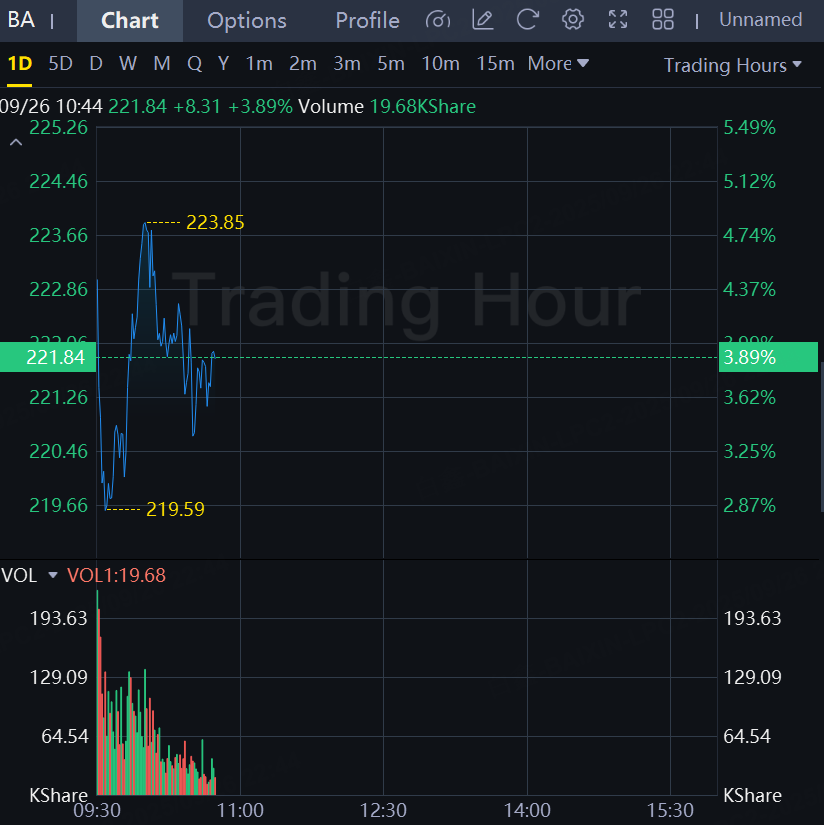Select the 5m interval

[x=391, y=64]
